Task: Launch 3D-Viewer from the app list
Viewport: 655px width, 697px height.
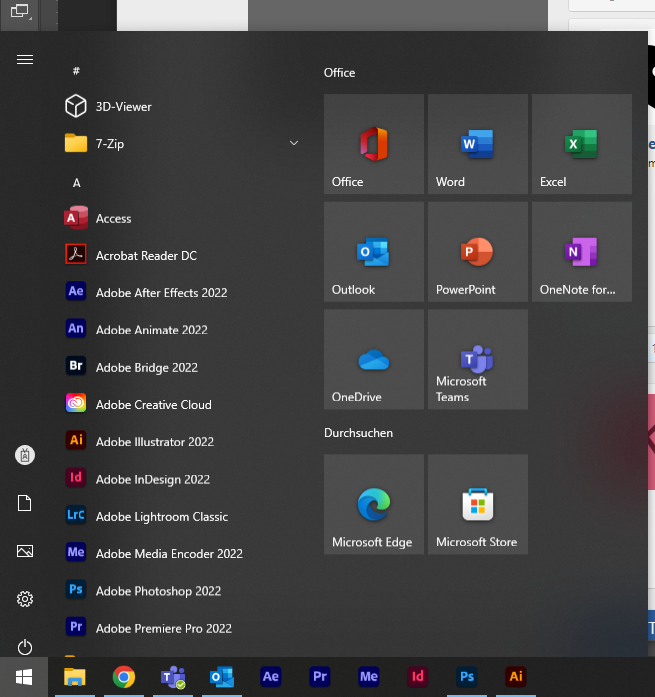Action: click(182, 107)
